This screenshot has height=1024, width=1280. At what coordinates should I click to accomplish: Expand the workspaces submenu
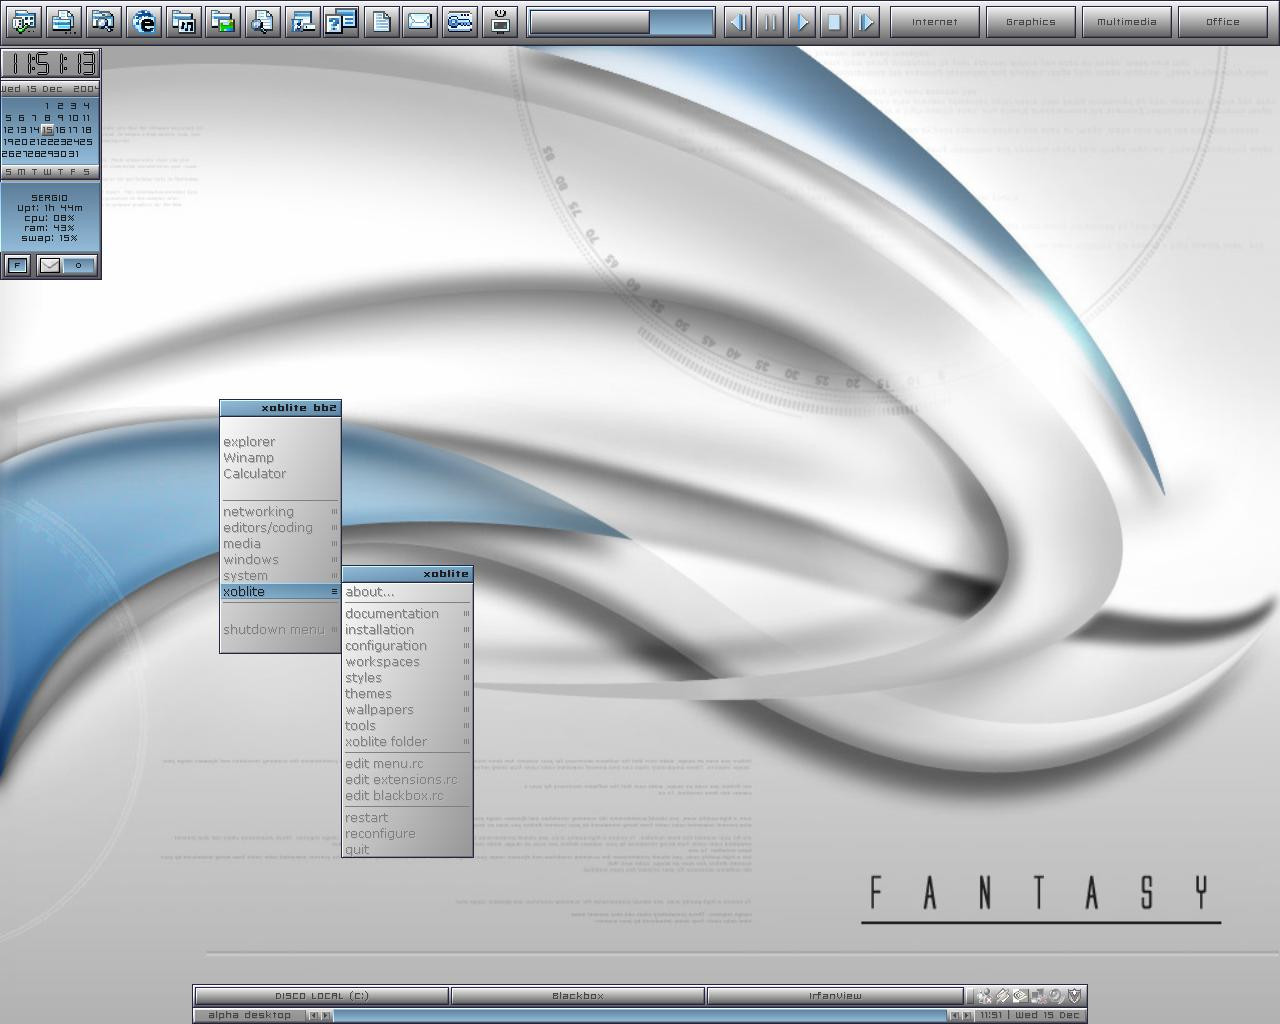407,662
